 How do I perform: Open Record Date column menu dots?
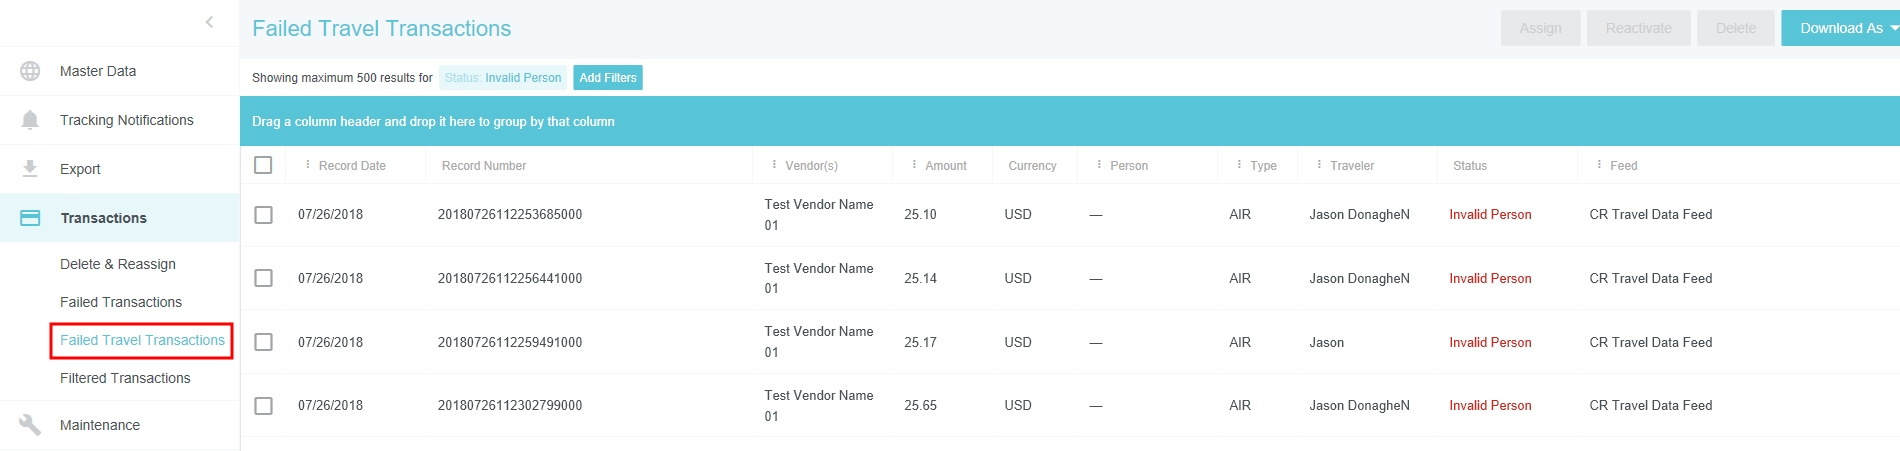pos(307,165)
